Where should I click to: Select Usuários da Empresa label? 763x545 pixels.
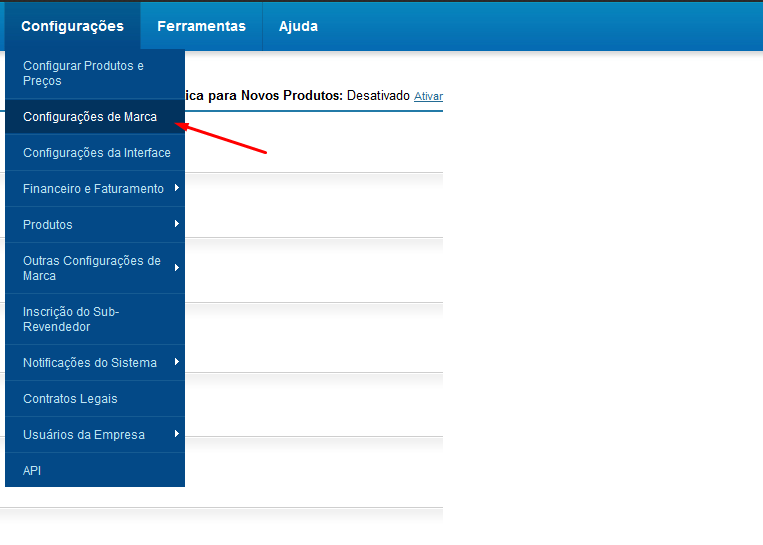84,435
